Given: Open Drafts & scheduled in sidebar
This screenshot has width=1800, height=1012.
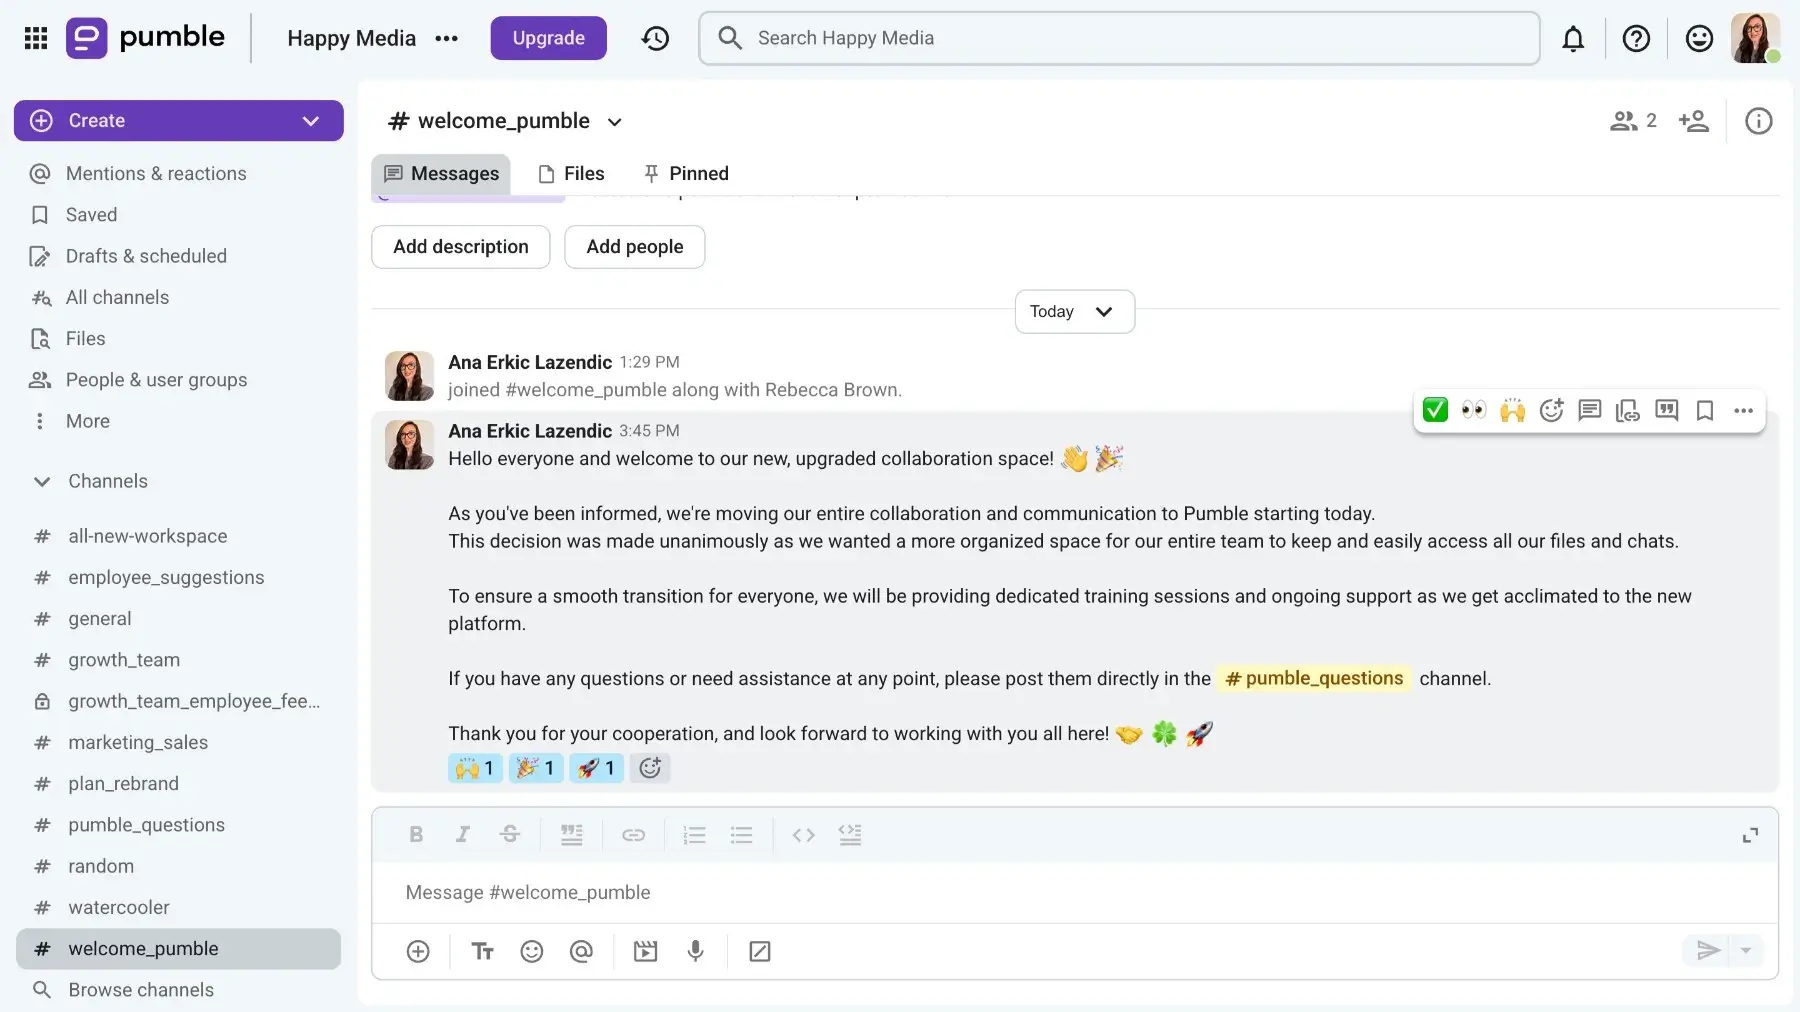Looking at the screenshot, I should tap(146, 256).
